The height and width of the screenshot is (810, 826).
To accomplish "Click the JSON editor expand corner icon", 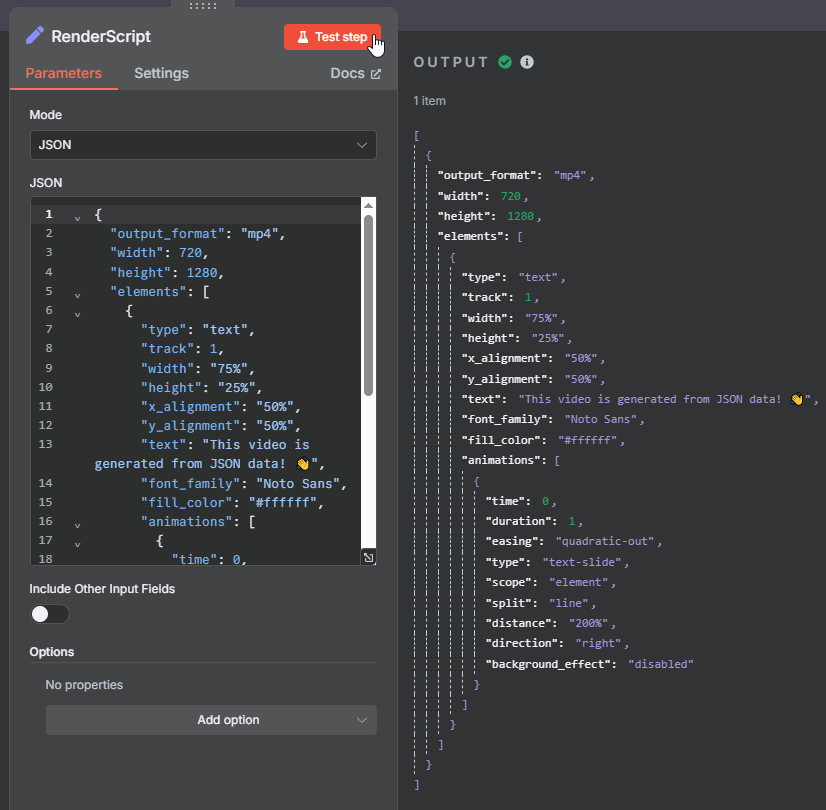I will click(x=368, y=557).
